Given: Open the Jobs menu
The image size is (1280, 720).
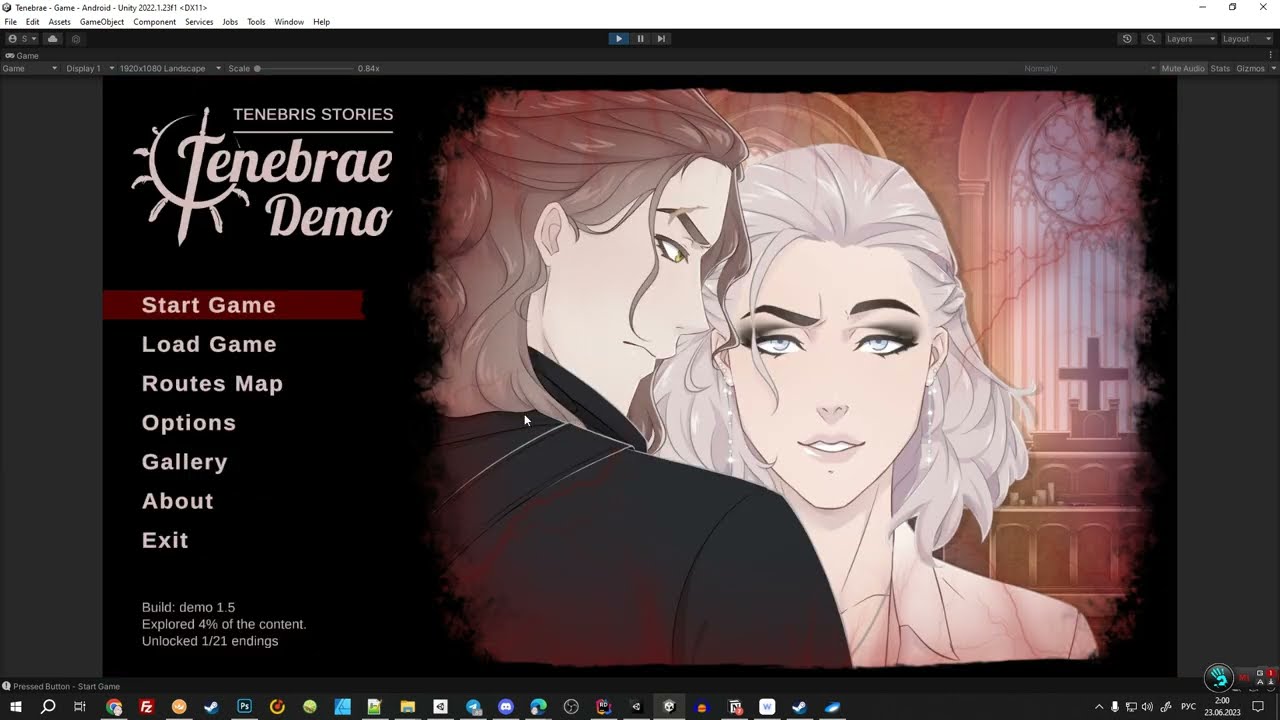Looking at the screenshot, I should 230,22.
